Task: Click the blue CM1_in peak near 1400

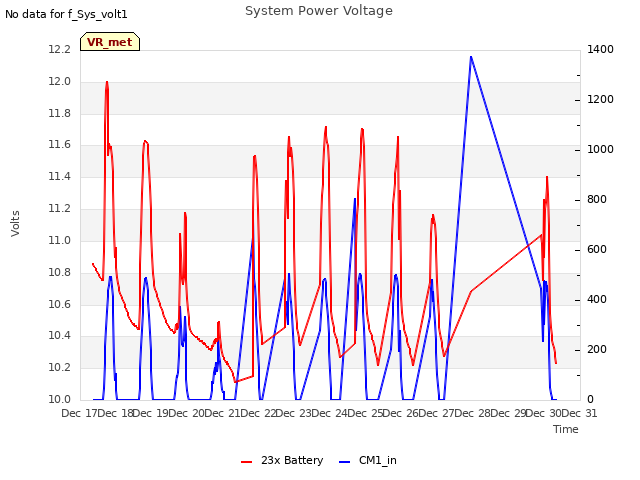Action: 471,57
